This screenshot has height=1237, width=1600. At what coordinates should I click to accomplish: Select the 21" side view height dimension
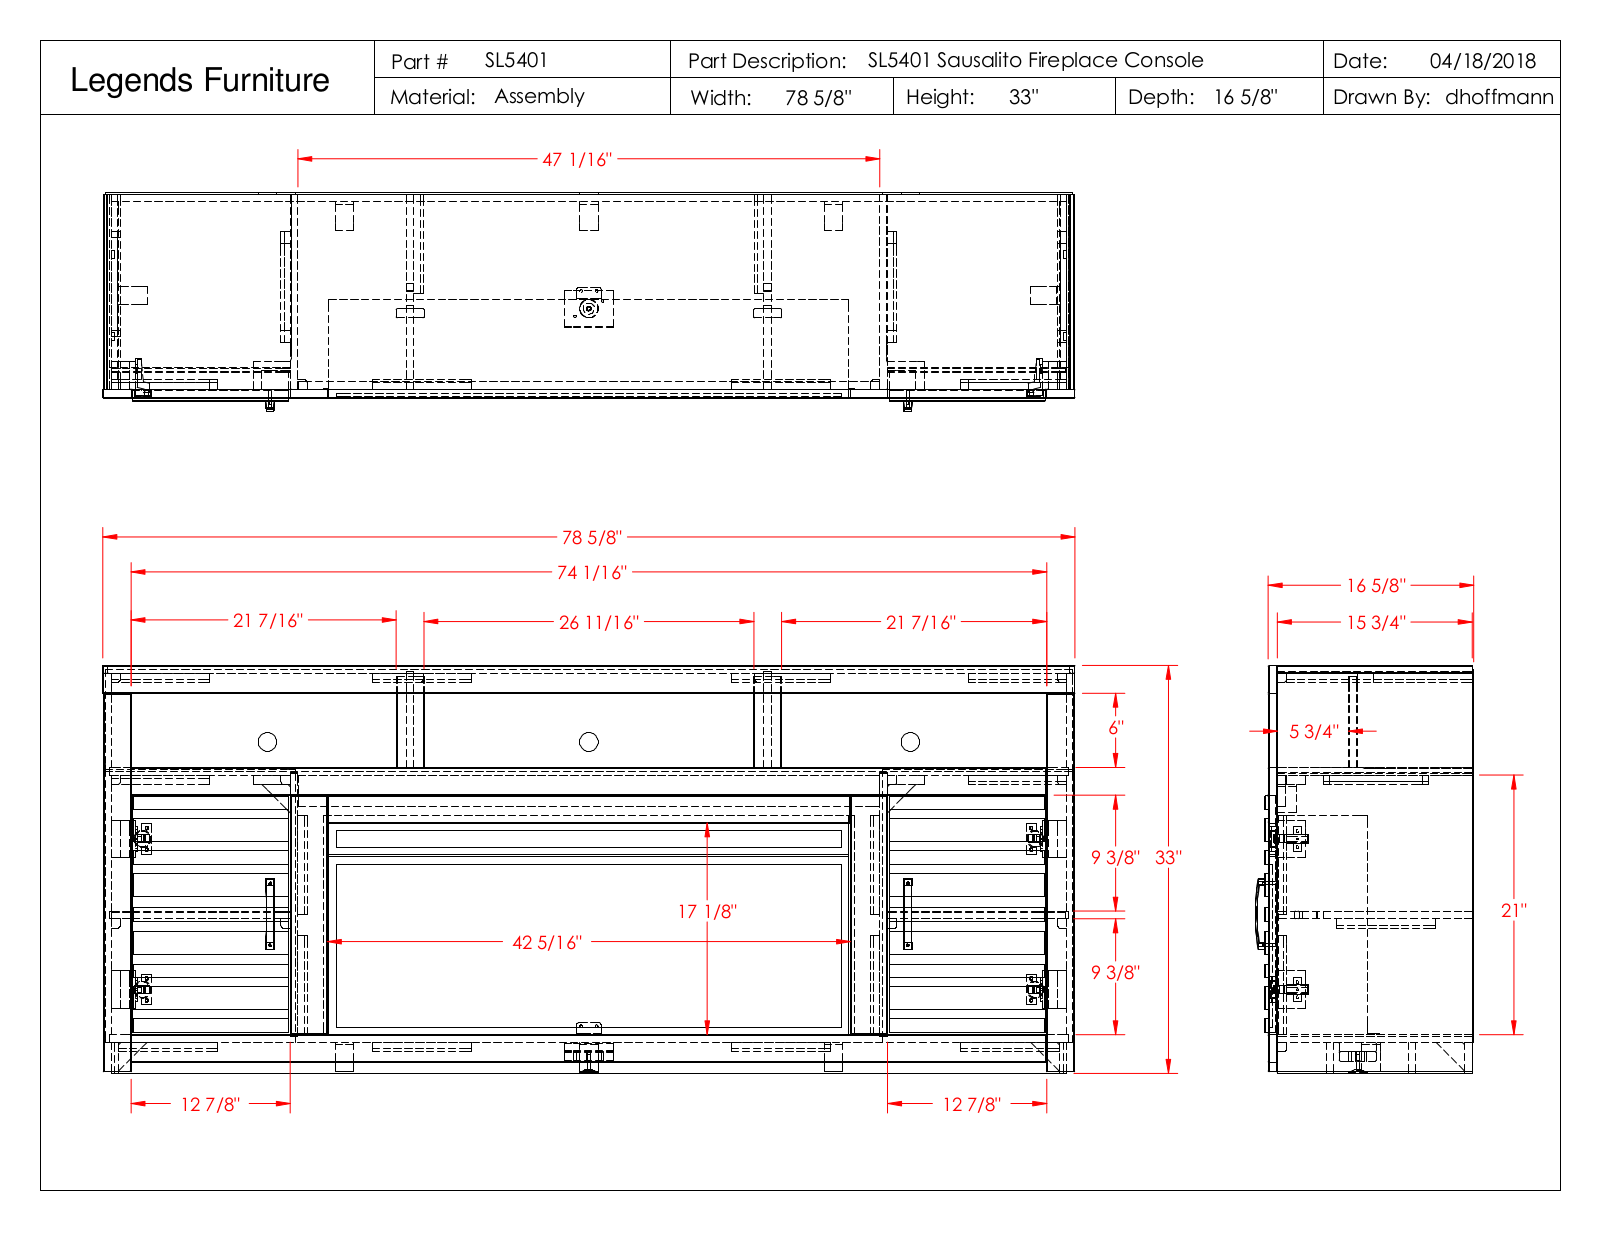pyautogui.click(x=1514, y=910)
